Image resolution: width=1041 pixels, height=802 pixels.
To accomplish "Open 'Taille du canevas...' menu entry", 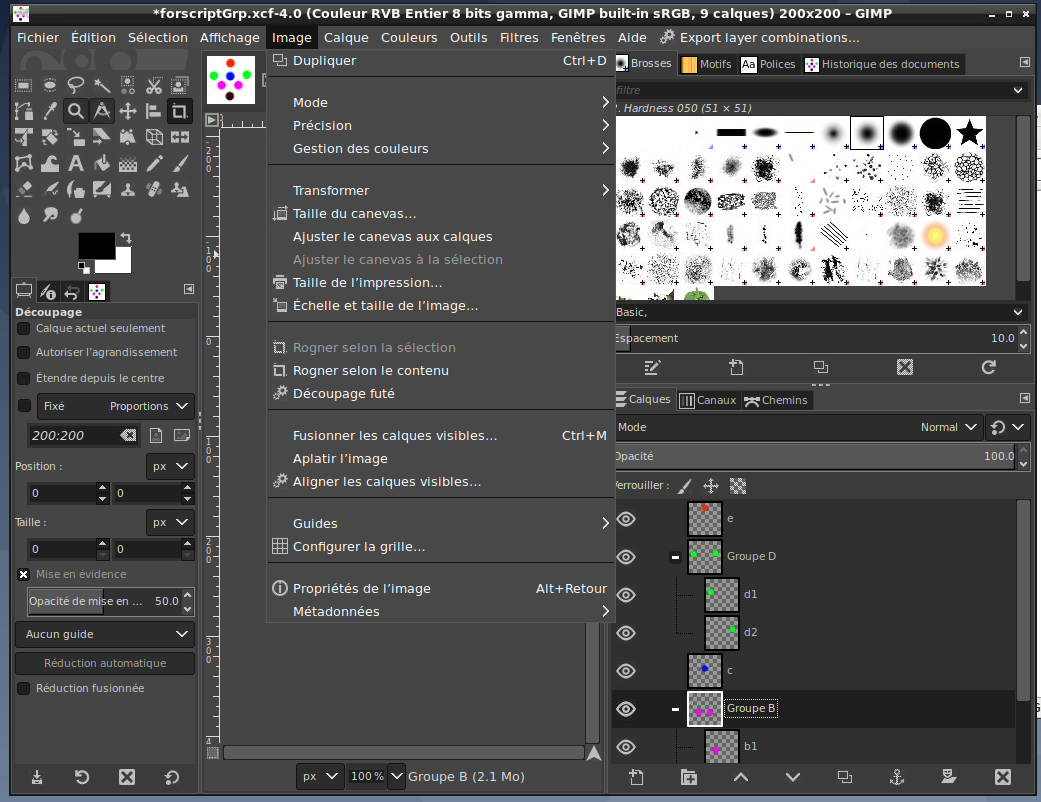I will [x=354, y=214].
